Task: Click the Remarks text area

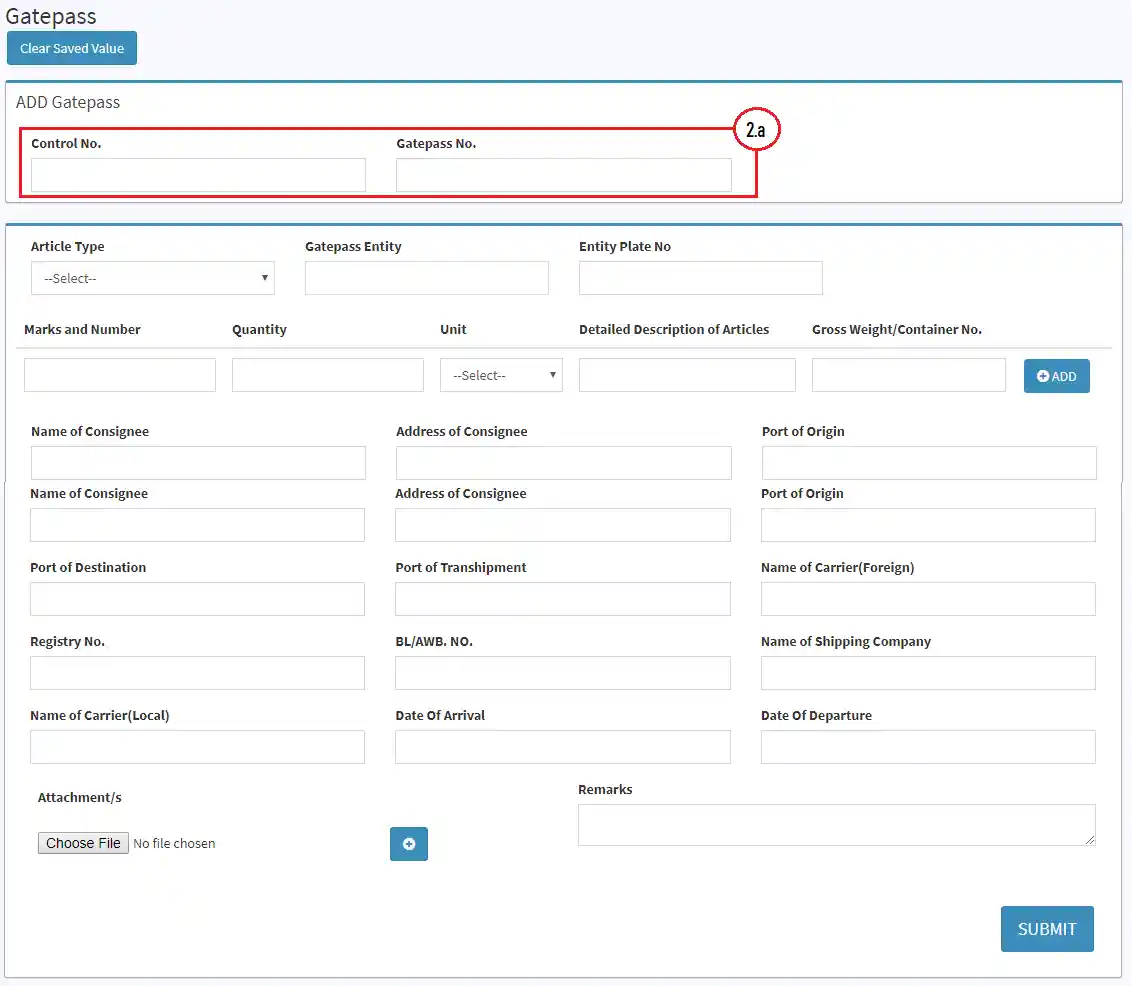Action: point(837,825)
